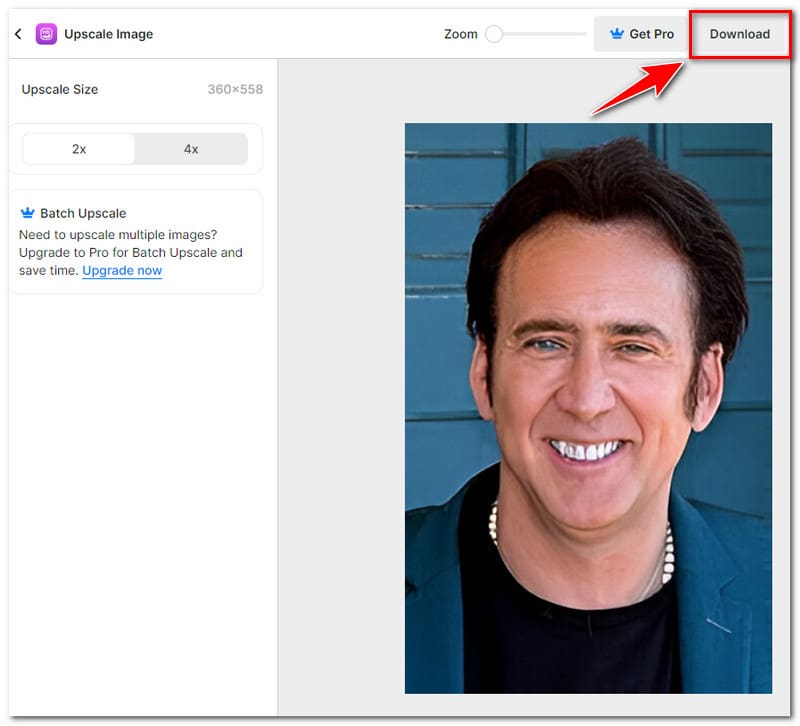
Task: Click the upscaled portrait preview image
Action: point(588,408)
